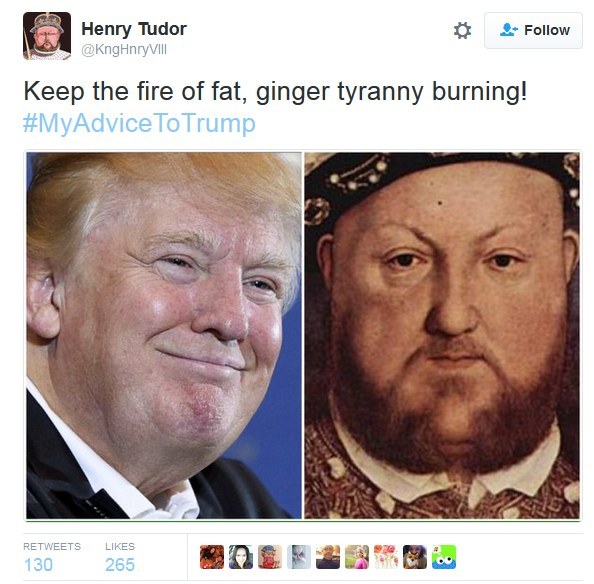Enlarge the left photo of smiling man
The width and height of the screenshot is (594, 584).
(x=164, y=335)
